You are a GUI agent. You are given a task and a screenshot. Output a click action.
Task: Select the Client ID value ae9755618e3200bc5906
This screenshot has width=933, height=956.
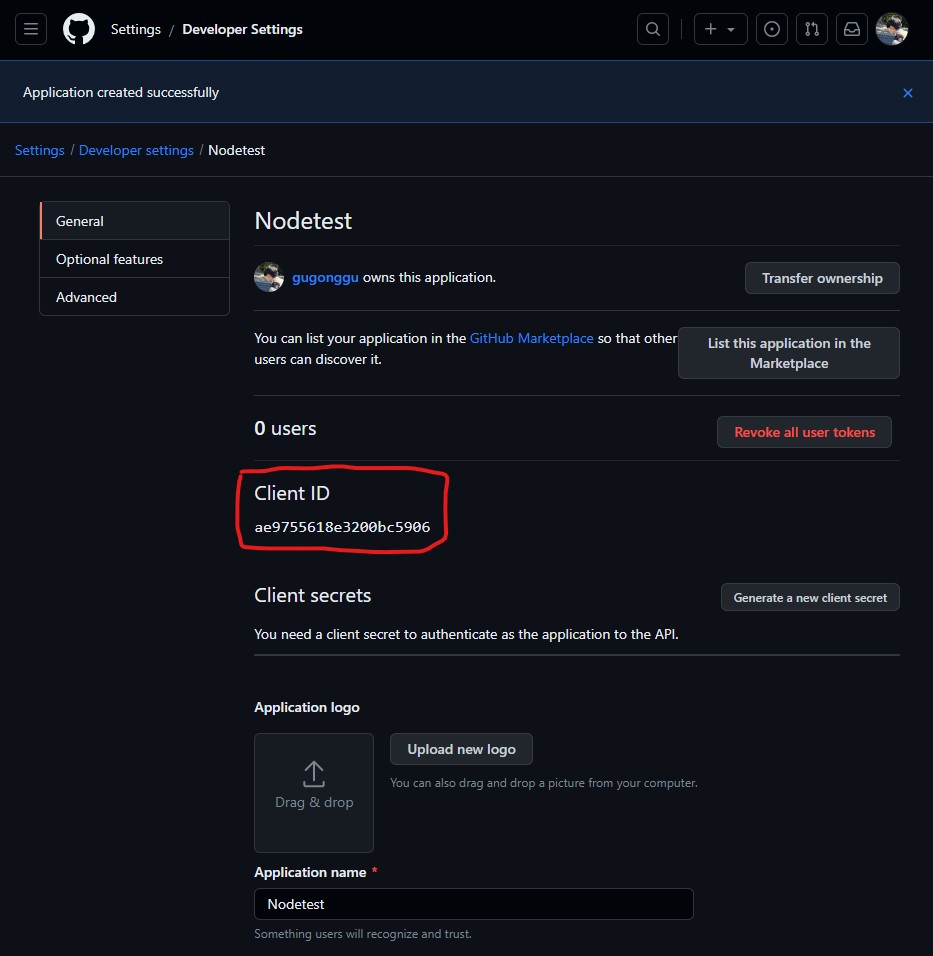(x=342, y=527)
